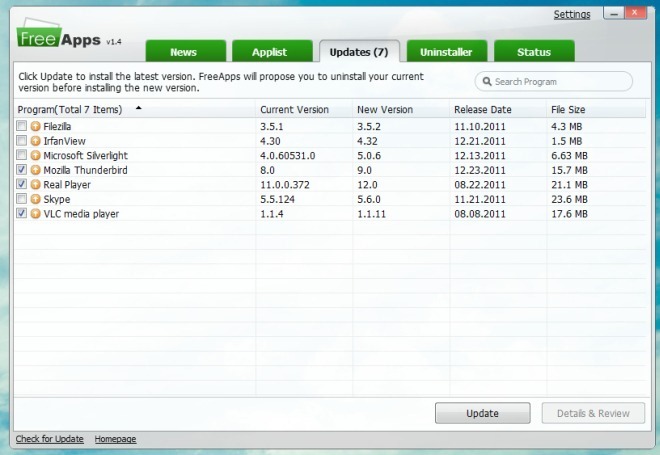660x455 pixels.
Task: Click the update icon next to Skype
Action: tap(35, 199)
